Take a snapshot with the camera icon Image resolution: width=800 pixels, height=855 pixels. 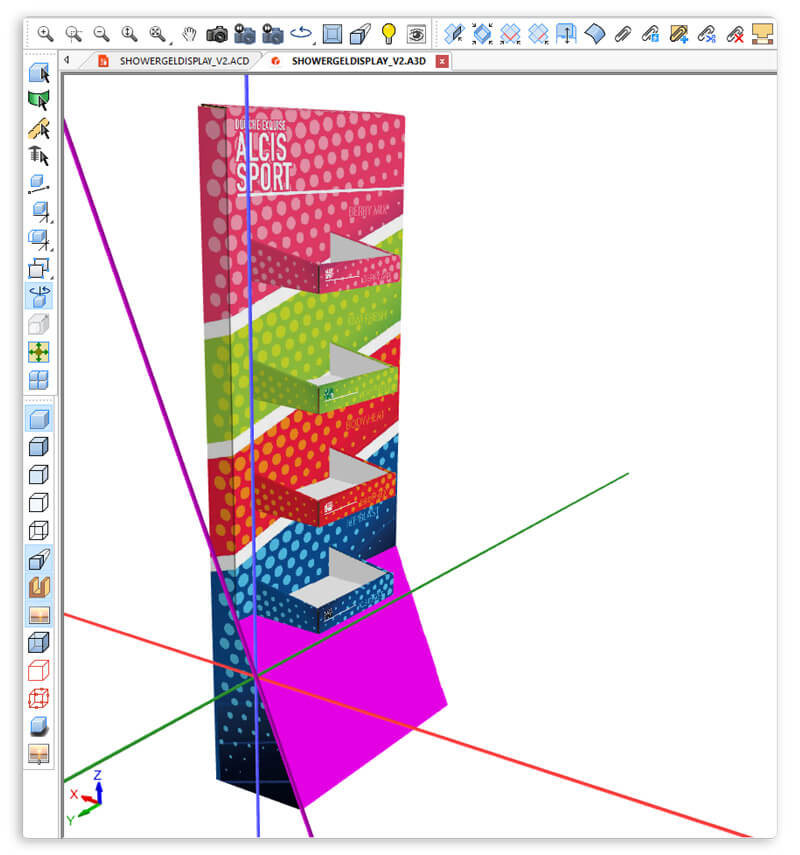click(217, 33)
